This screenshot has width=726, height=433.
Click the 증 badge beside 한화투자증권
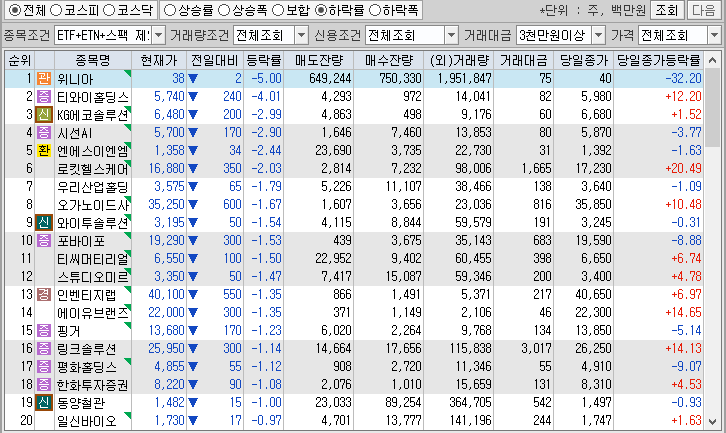tap(44, 384)
